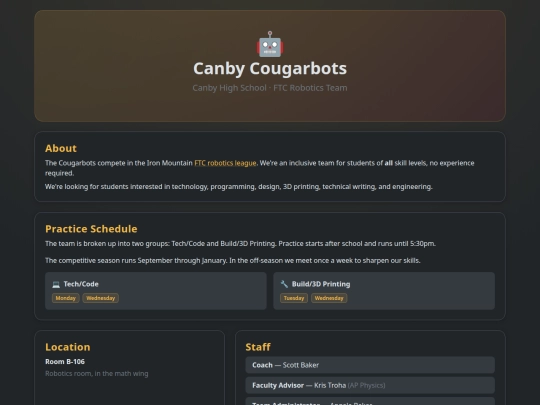Click the Monday tag under Tech/Code

tap(65, 298)
